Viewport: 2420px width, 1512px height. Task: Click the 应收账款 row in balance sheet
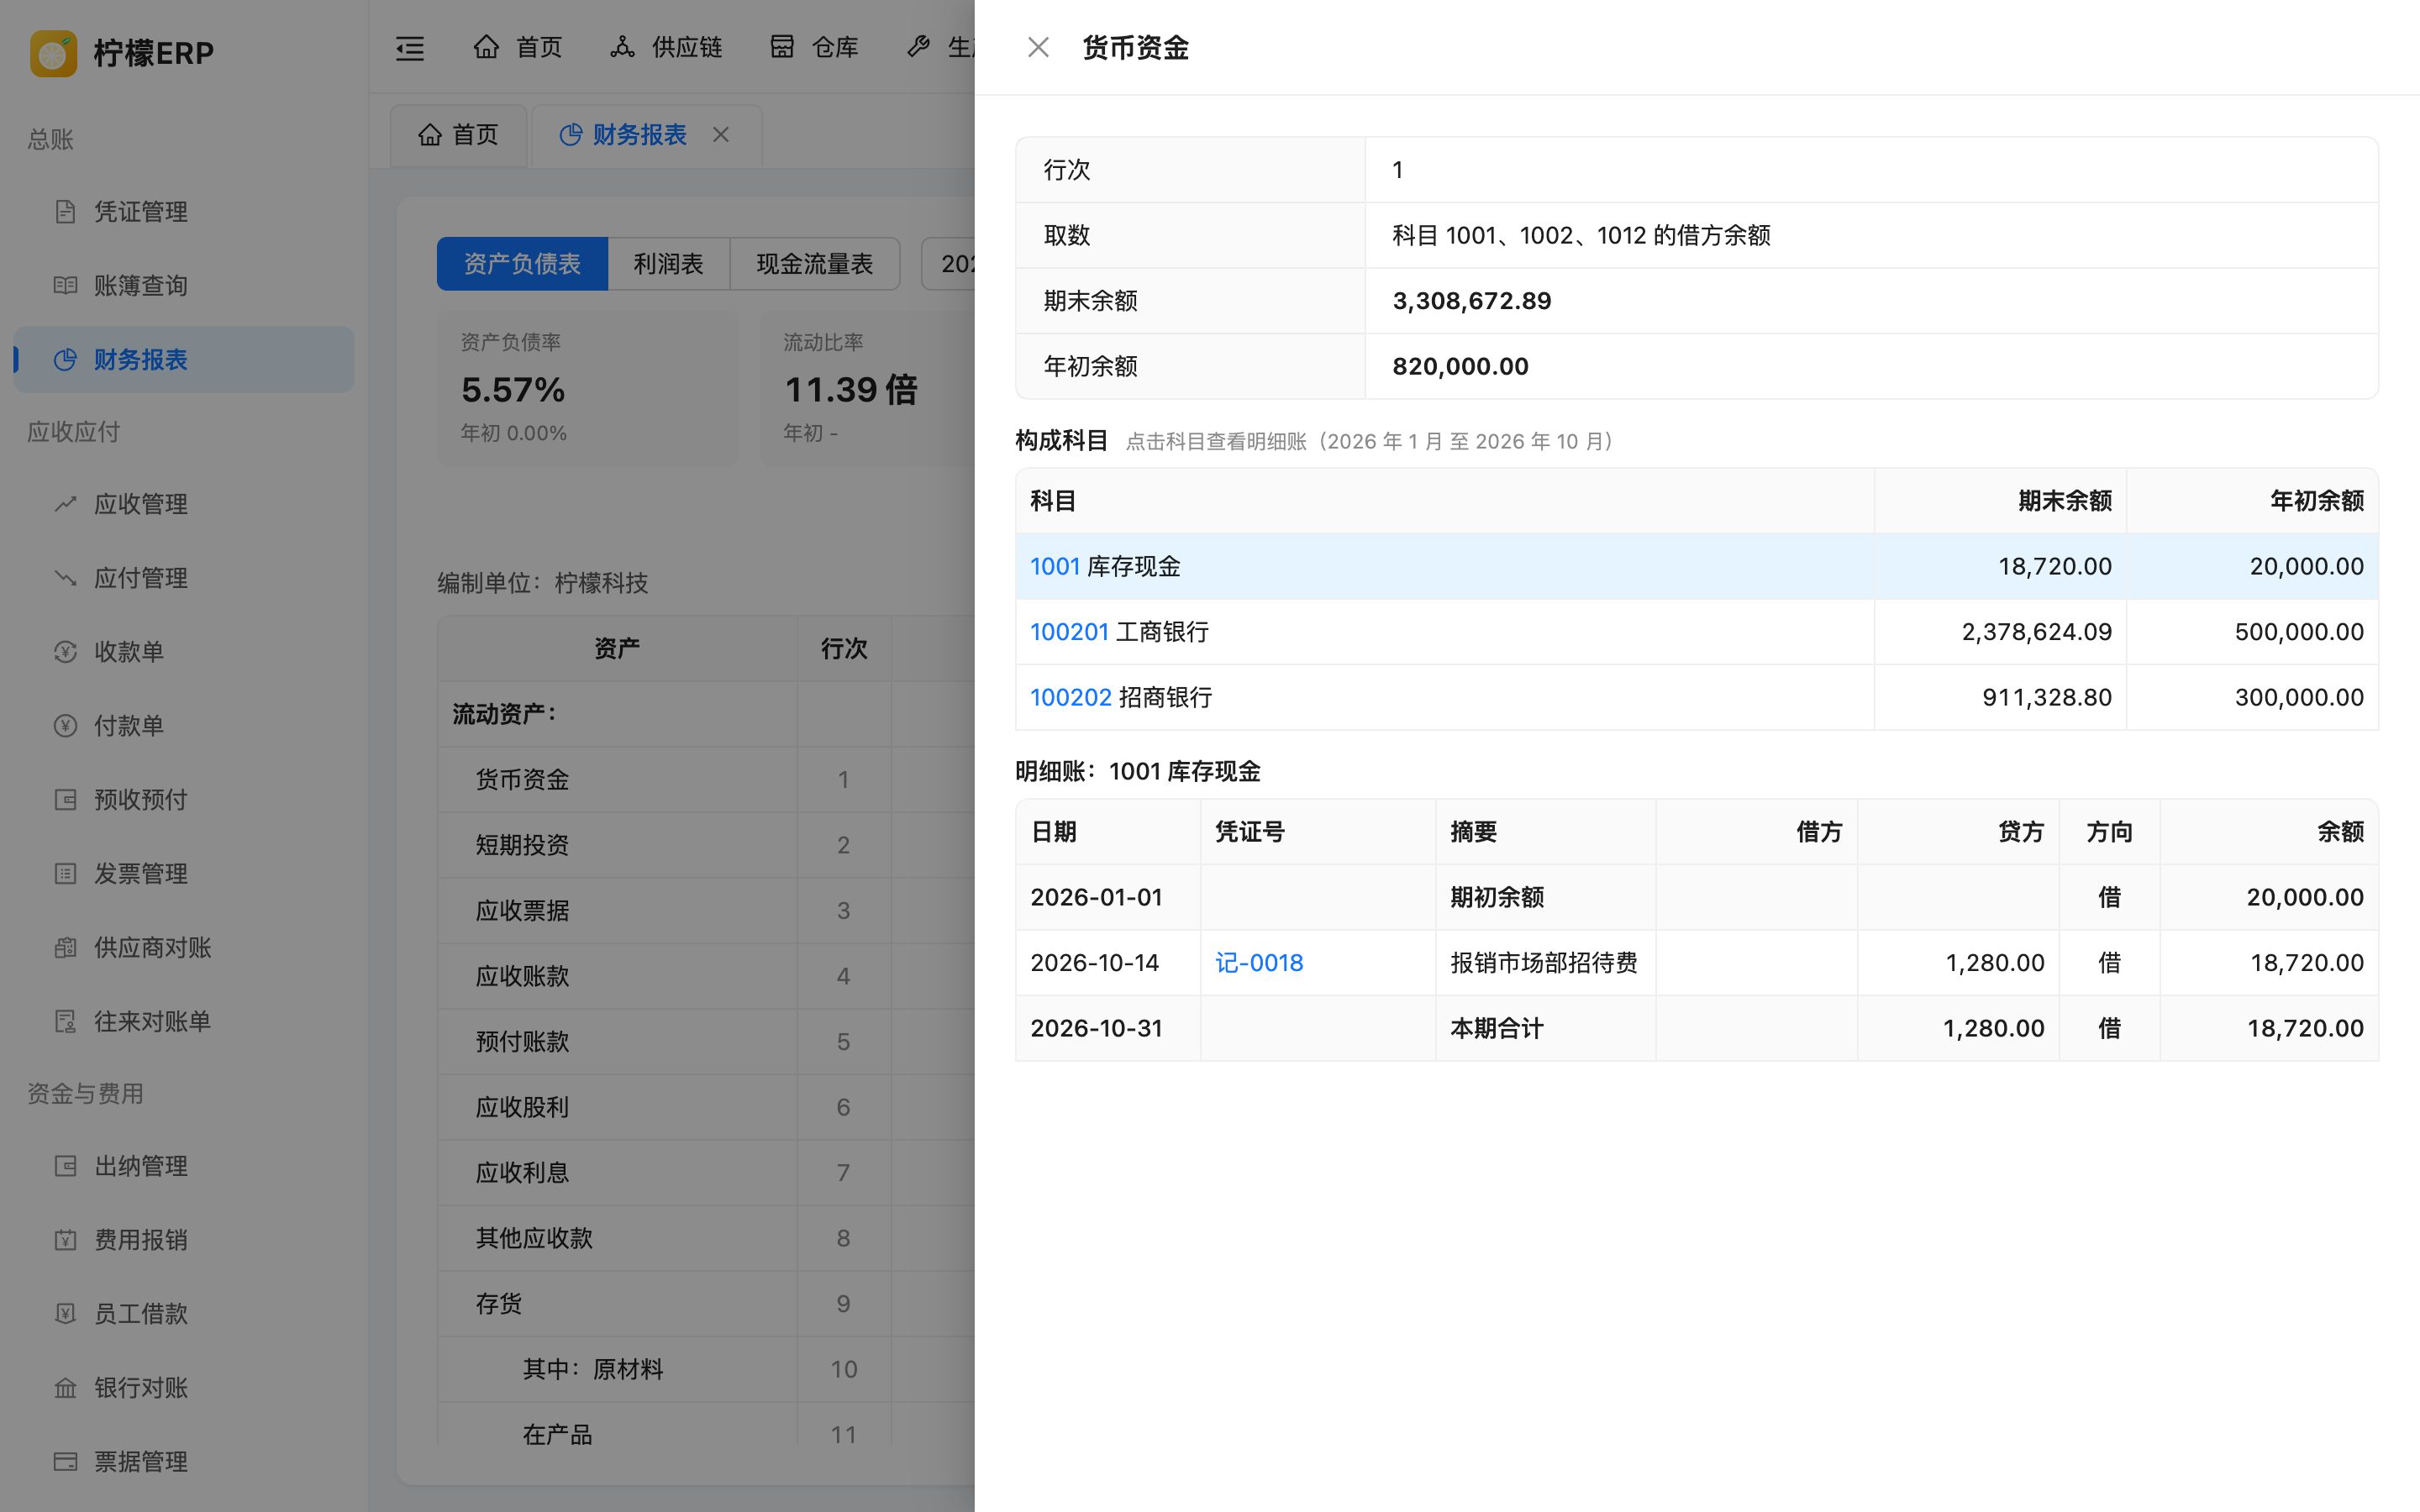point(706,976)
